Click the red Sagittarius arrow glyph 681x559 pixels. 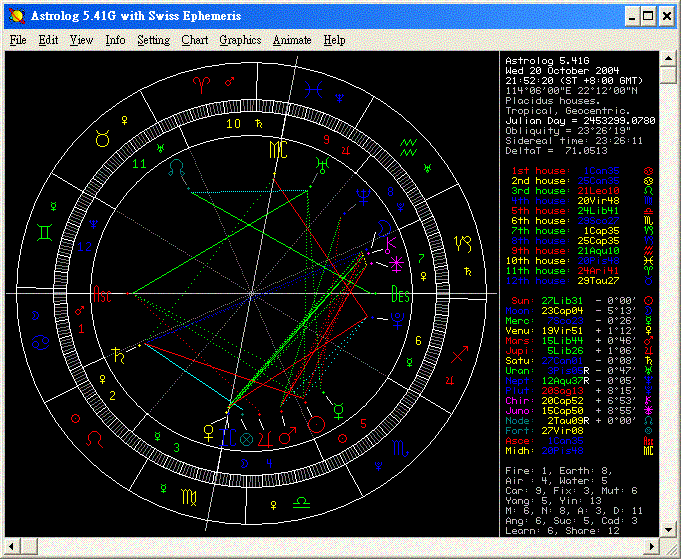coord(460,354)
